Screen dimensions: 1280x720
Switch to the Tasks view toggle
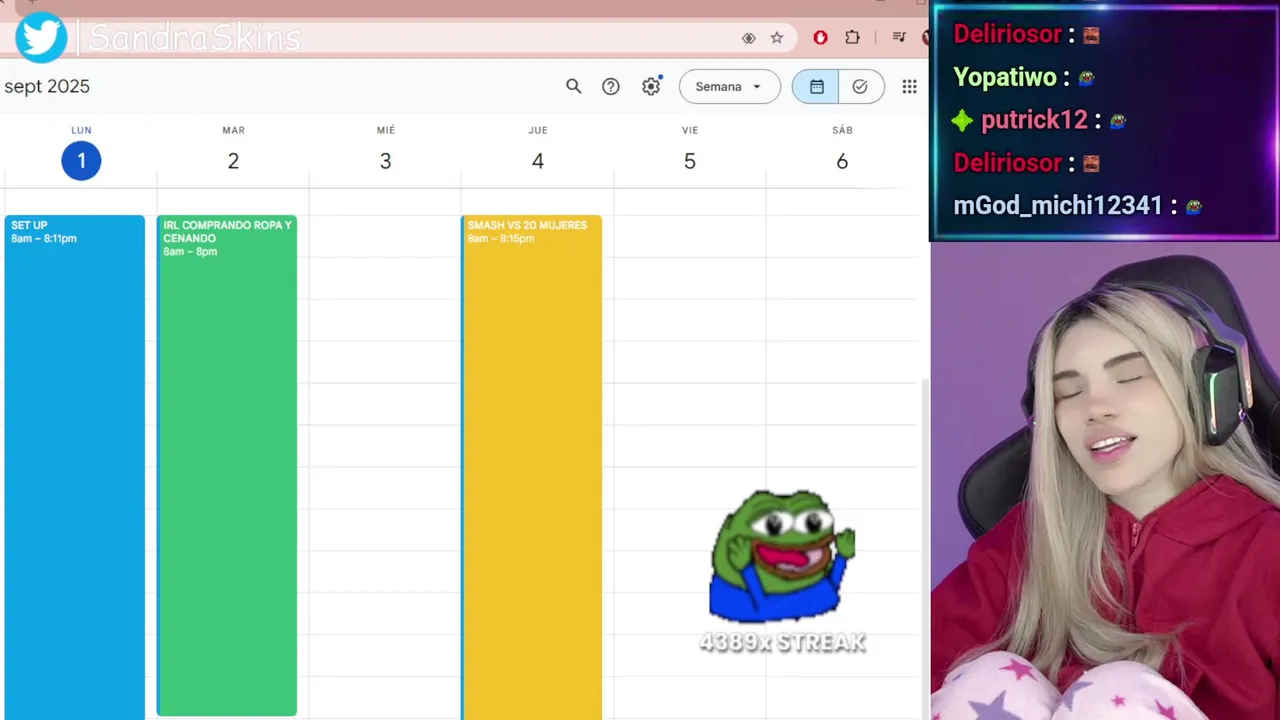pos(860,86)
